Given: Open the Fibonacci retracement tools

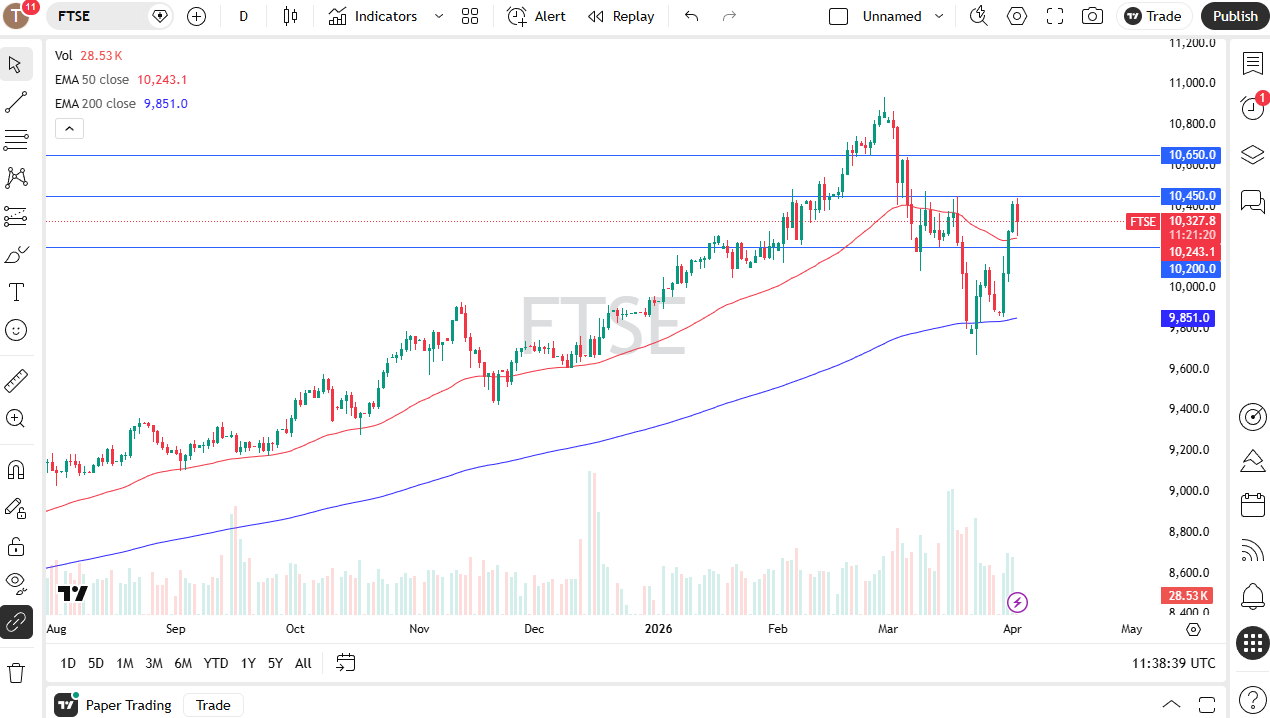Looking at the screenshot, I should pyautogui.click(x=16, y=140).
